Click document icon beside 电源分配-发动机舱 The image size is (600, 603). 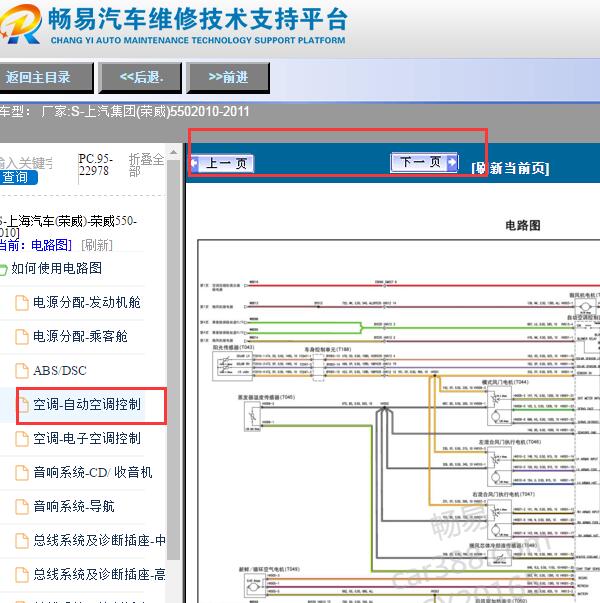22,303
